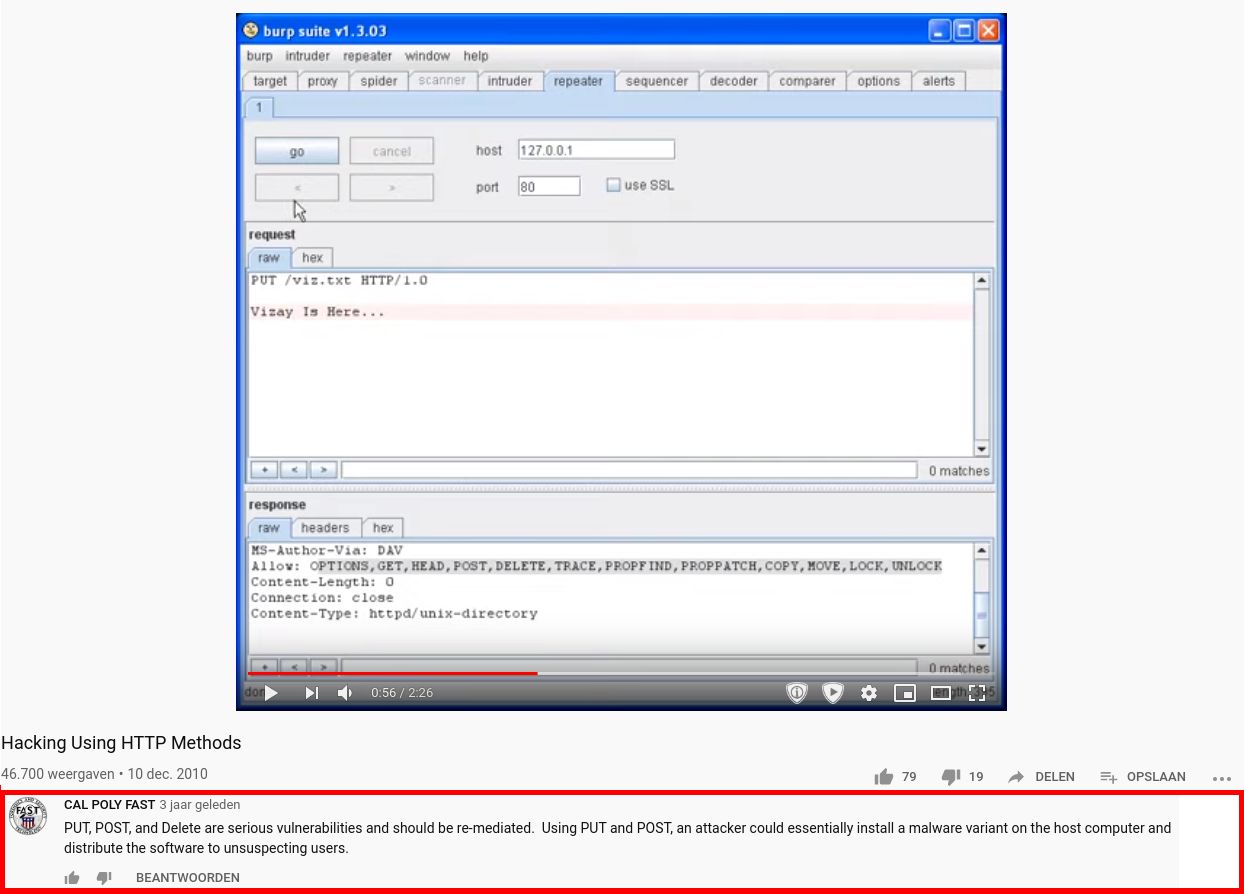Click the thumbs down on the comment
Screen dimensions: 1244x894
pos(104,877)
